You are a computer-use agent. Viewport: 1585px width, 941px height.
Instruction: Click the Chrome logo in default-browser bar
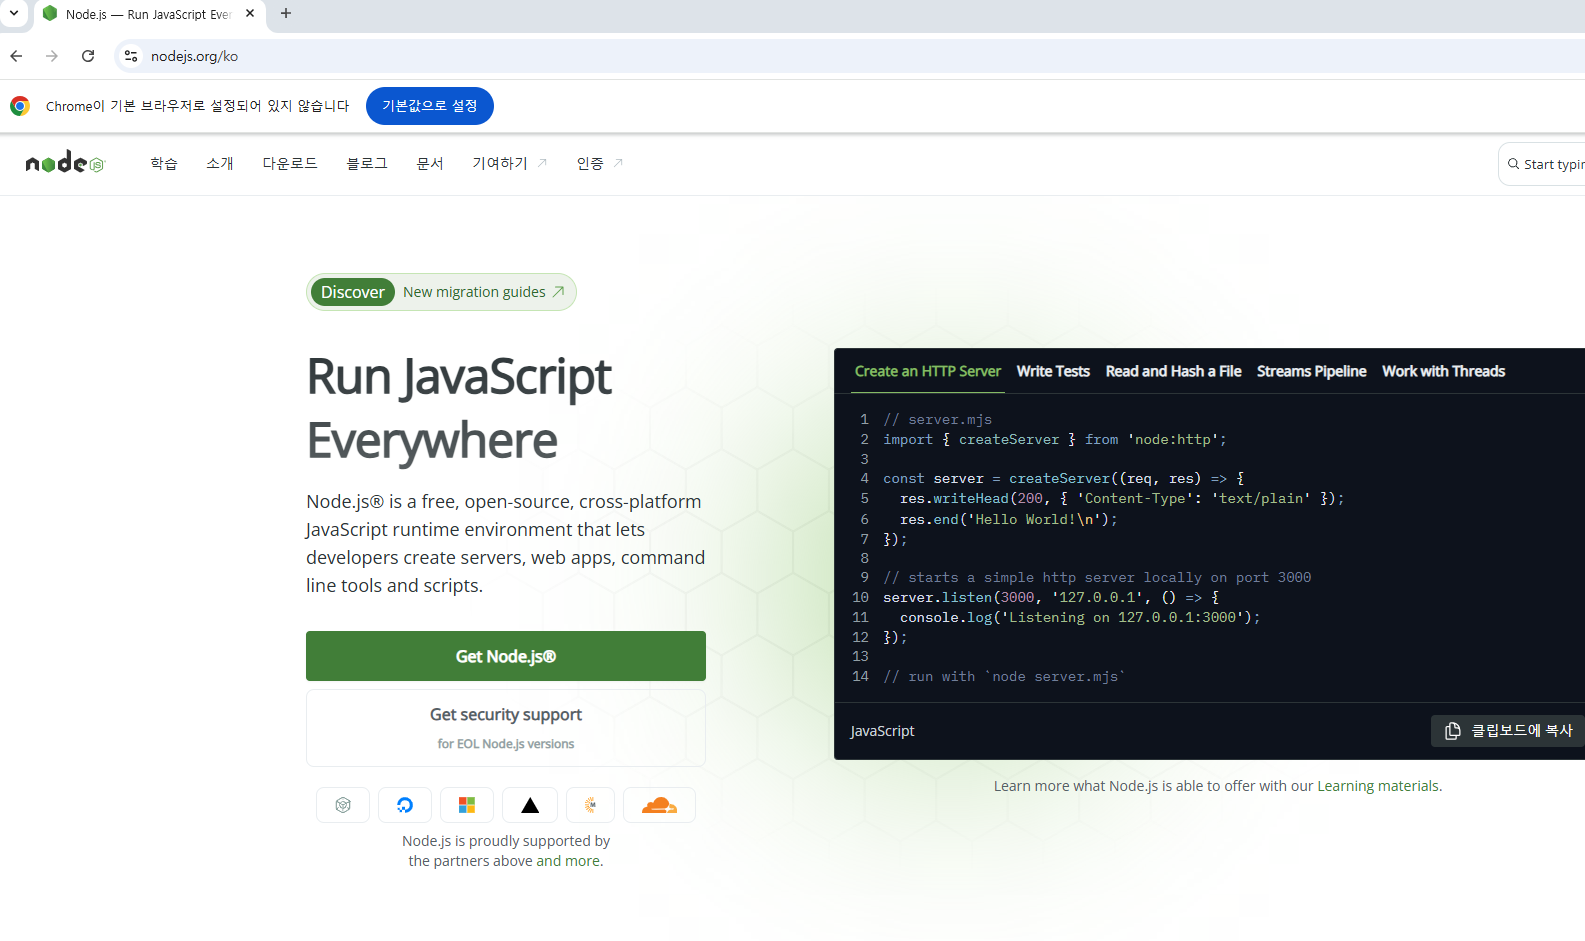tap(20, 106)
